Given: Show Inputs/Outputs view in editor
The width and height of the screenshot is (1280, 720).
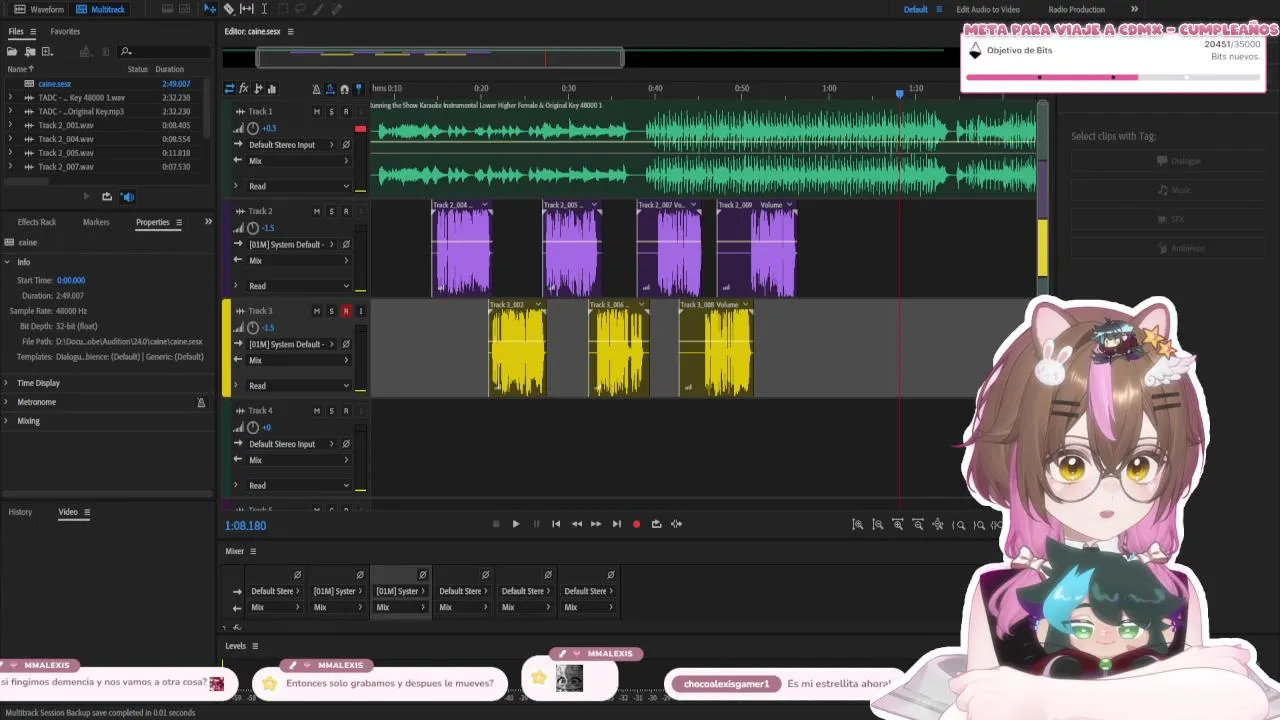Looking at the screenshot, I should click(x=229, y=89).
